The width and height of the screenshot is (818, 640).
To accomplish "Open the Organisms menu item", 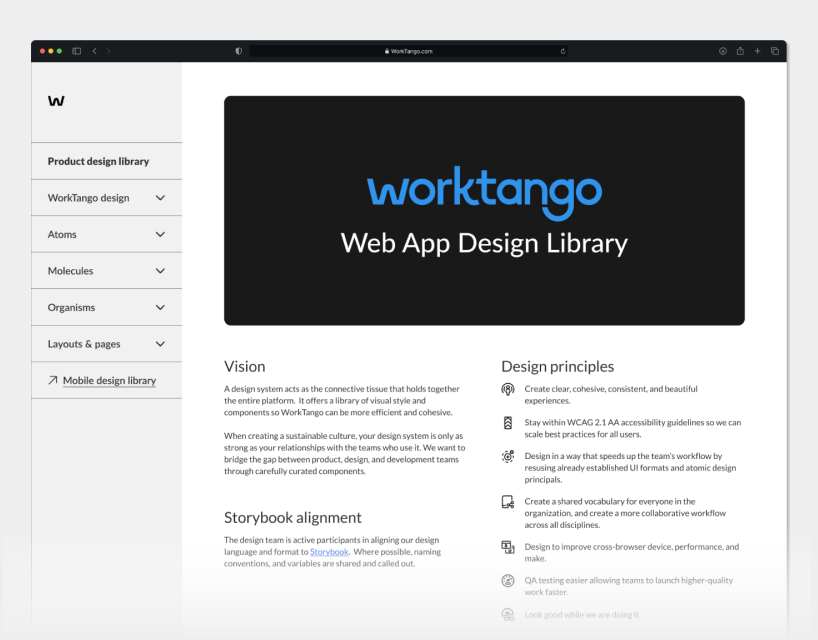I will [106, 307].
